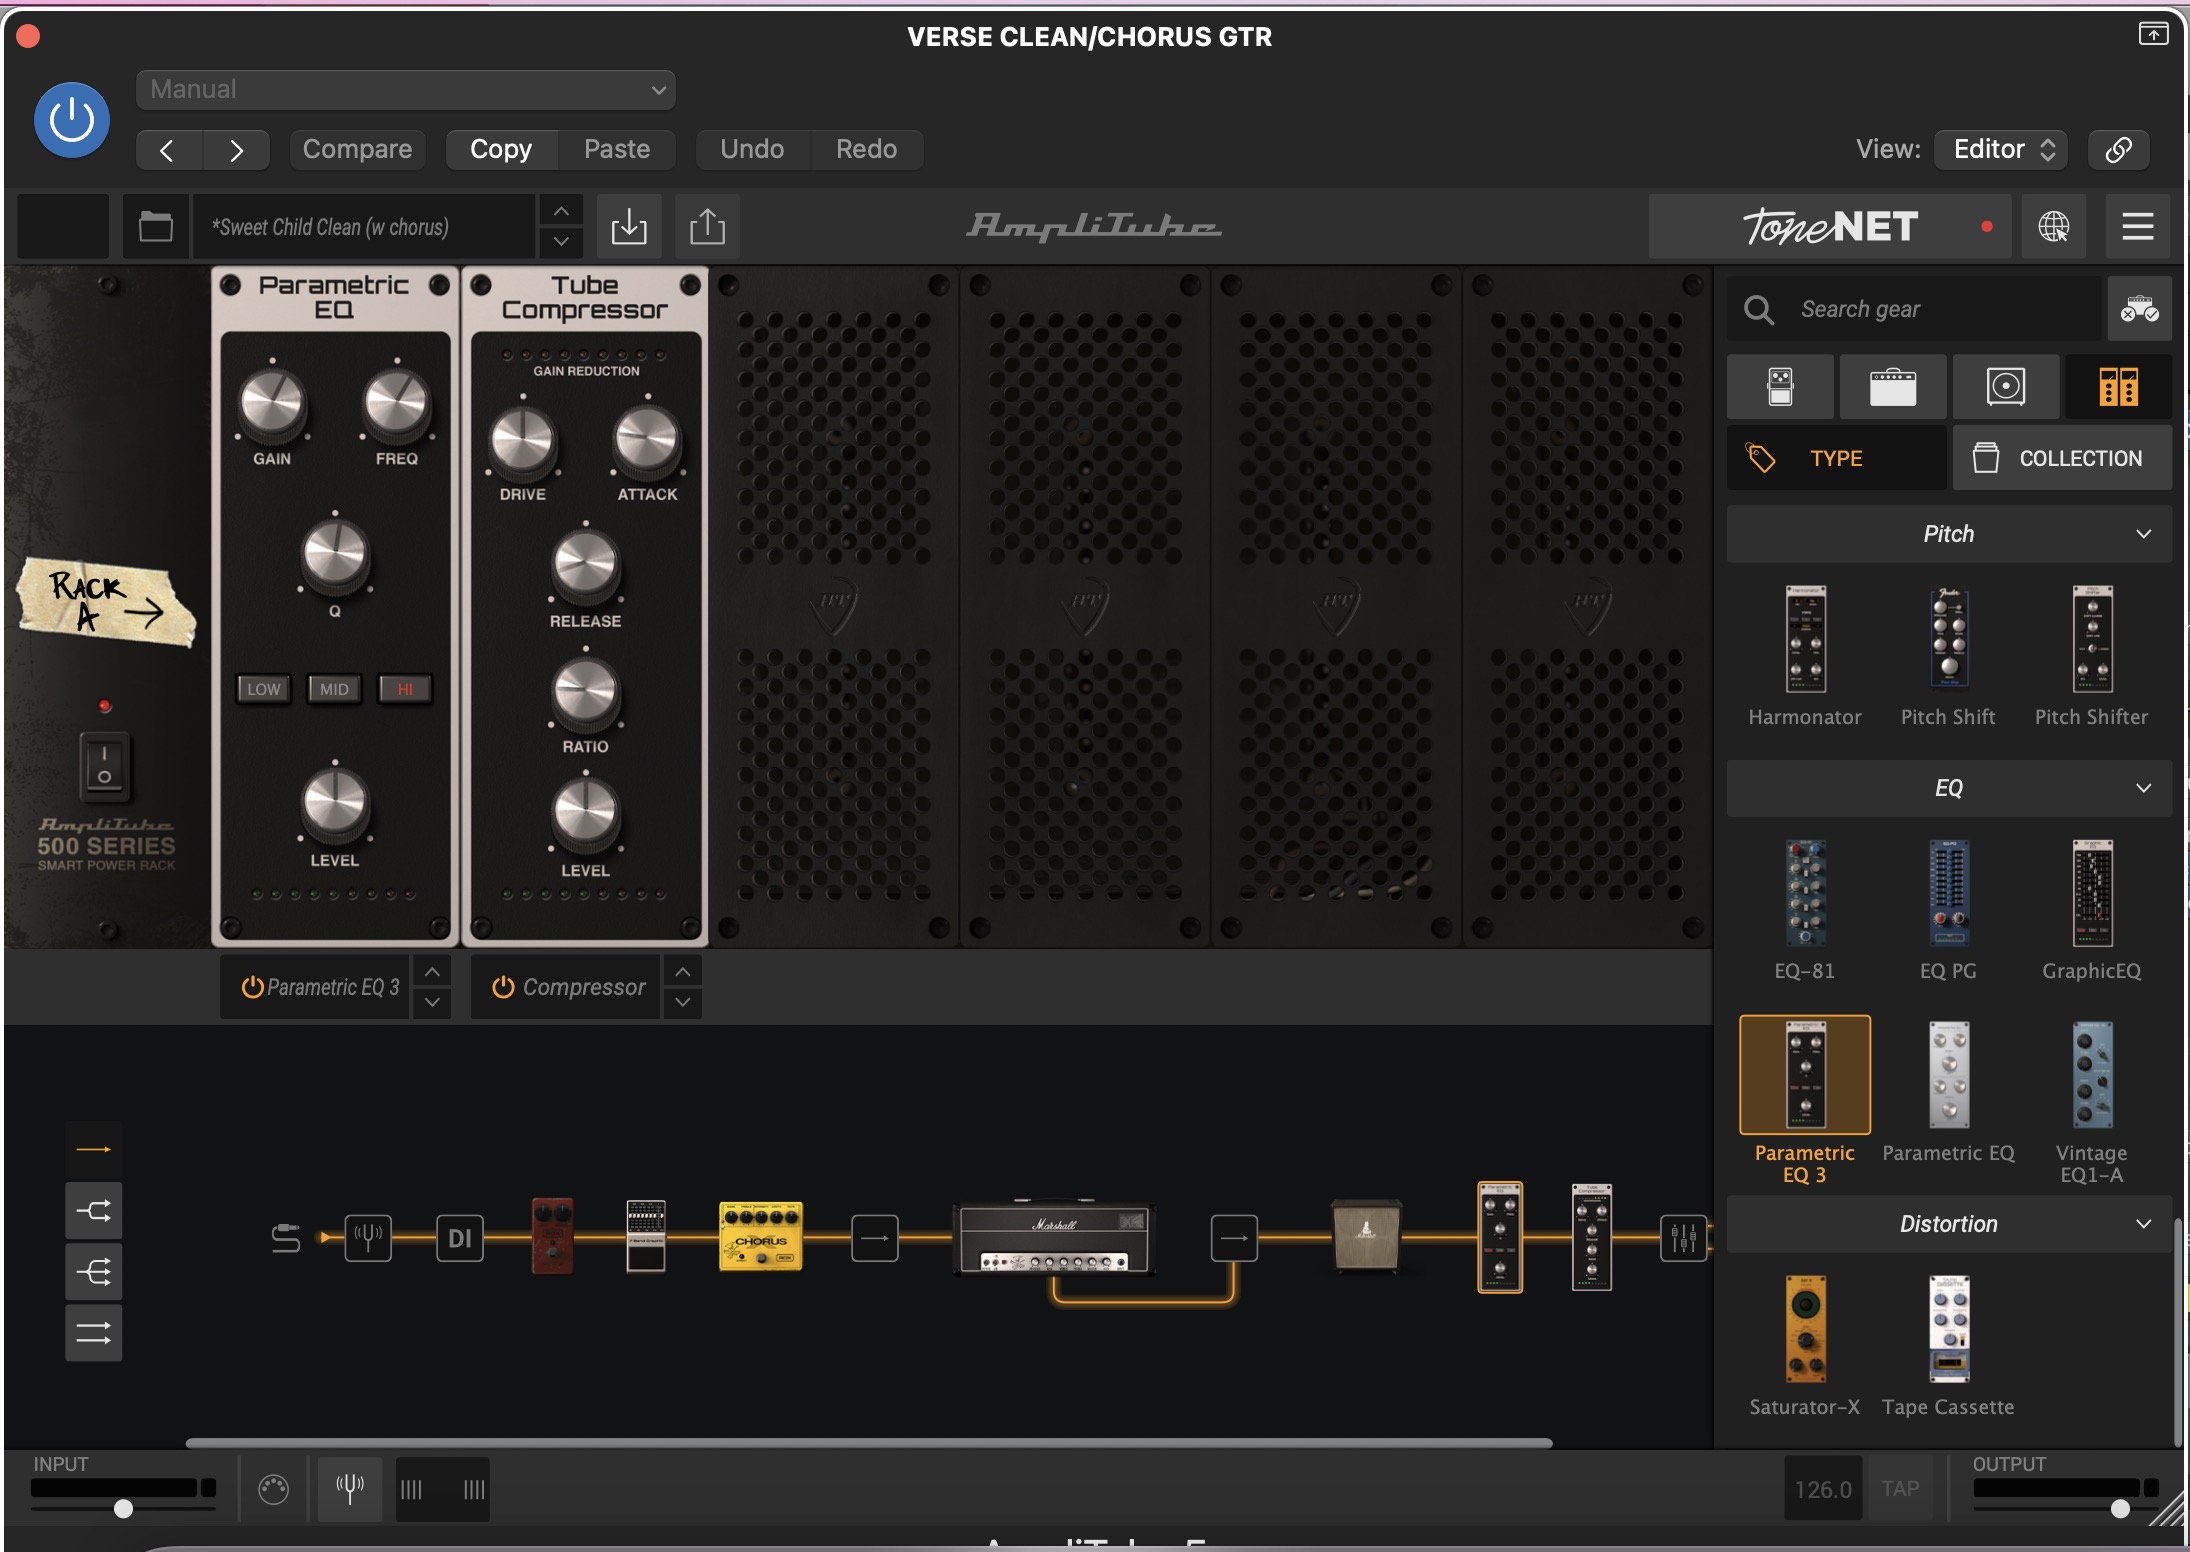Image resolution: width=2190 pixels, height=1552 pixels.
Task: Select the TYPE filter tab
Action: coord(1837,458)
